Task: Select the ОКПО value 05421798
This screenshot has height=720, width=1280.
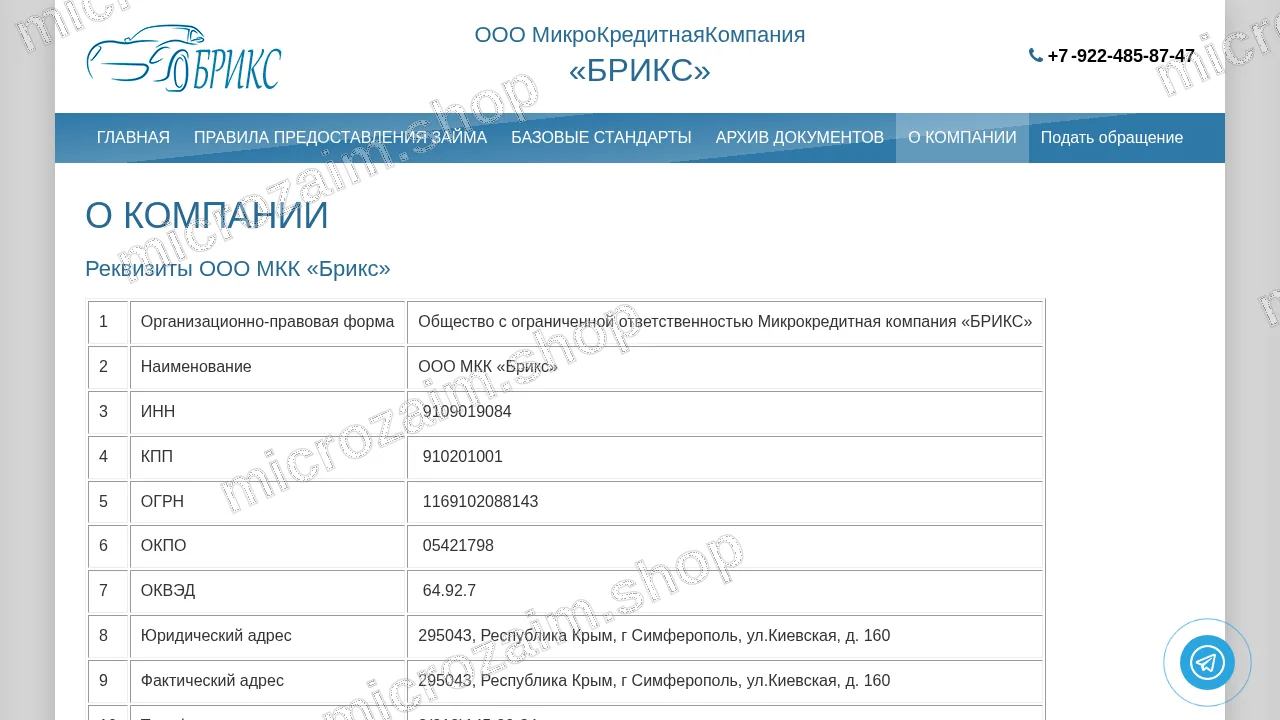Action: (725, 546)
